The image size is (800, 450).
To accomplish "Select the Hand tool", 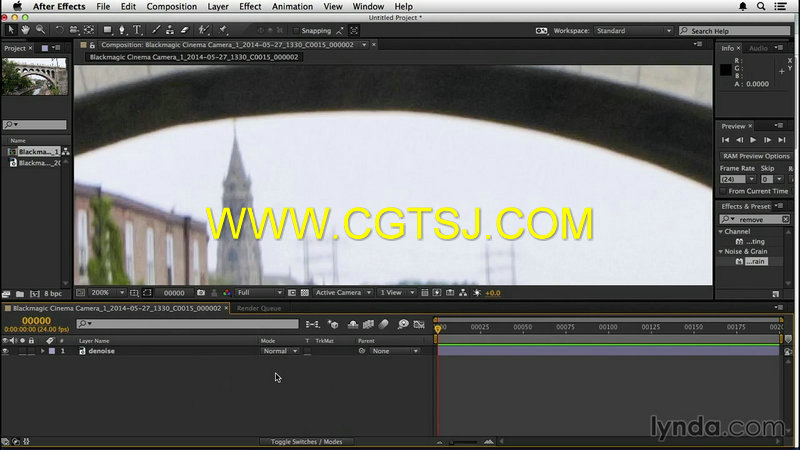I will (x=25, y=30).
